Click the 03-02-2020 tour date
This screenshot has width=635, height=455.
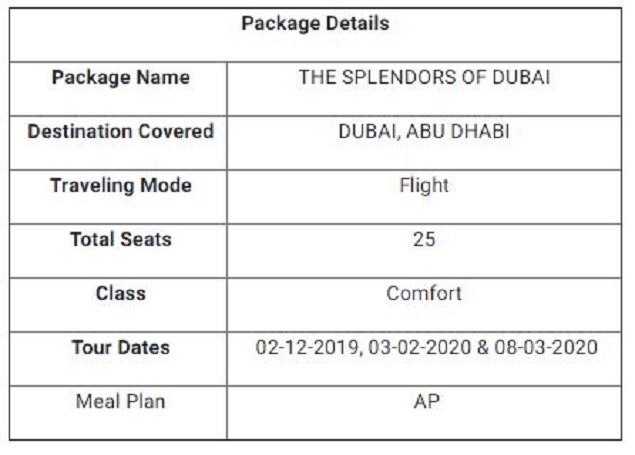pos(420,348)
